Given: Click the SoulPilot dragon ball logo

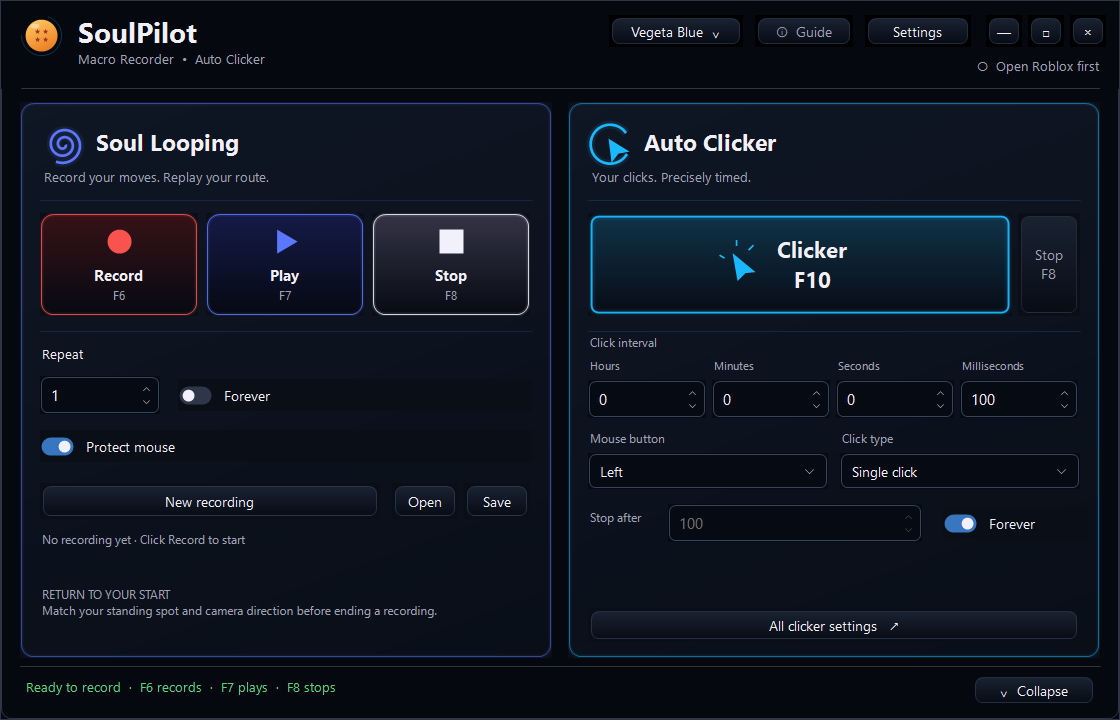Looking at the screenshot, I should (41, 36).
